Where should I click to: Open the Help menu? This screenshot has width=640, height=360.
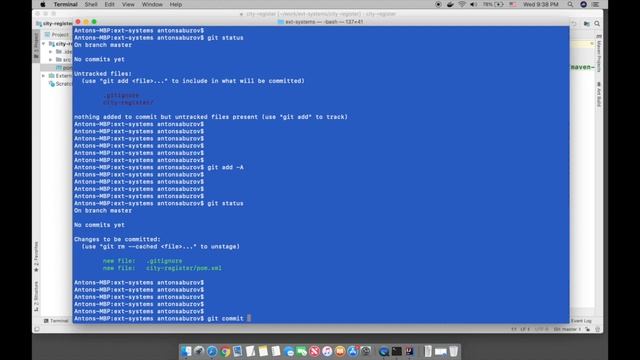click(x=176, y=4)
